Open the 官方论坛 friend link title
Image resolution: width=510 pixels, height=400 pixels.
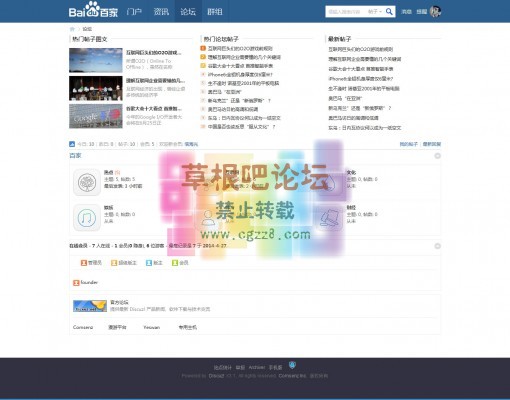click(119, 302)
